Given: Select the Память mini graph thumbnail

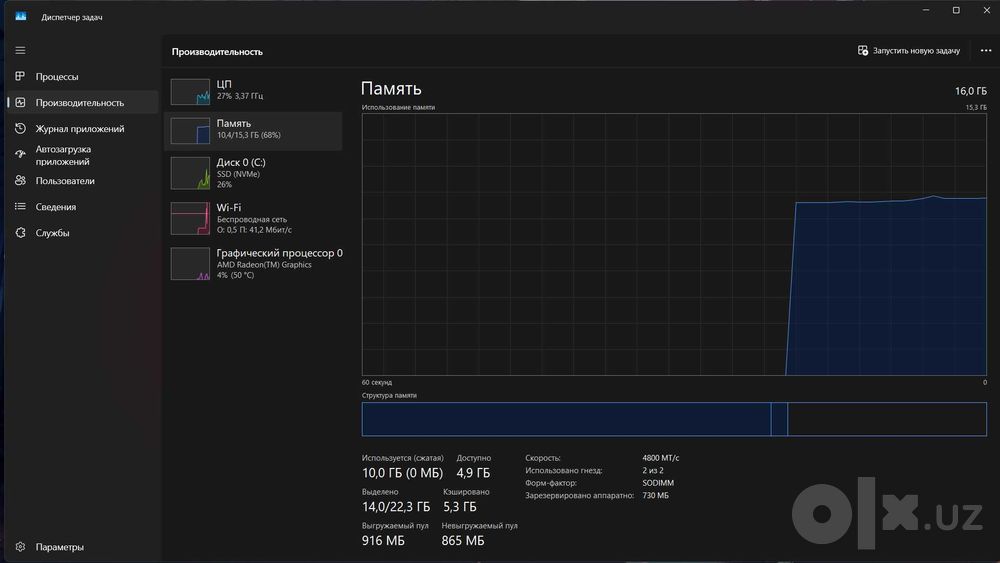Looking at the screenshot, I should [190, 131].
